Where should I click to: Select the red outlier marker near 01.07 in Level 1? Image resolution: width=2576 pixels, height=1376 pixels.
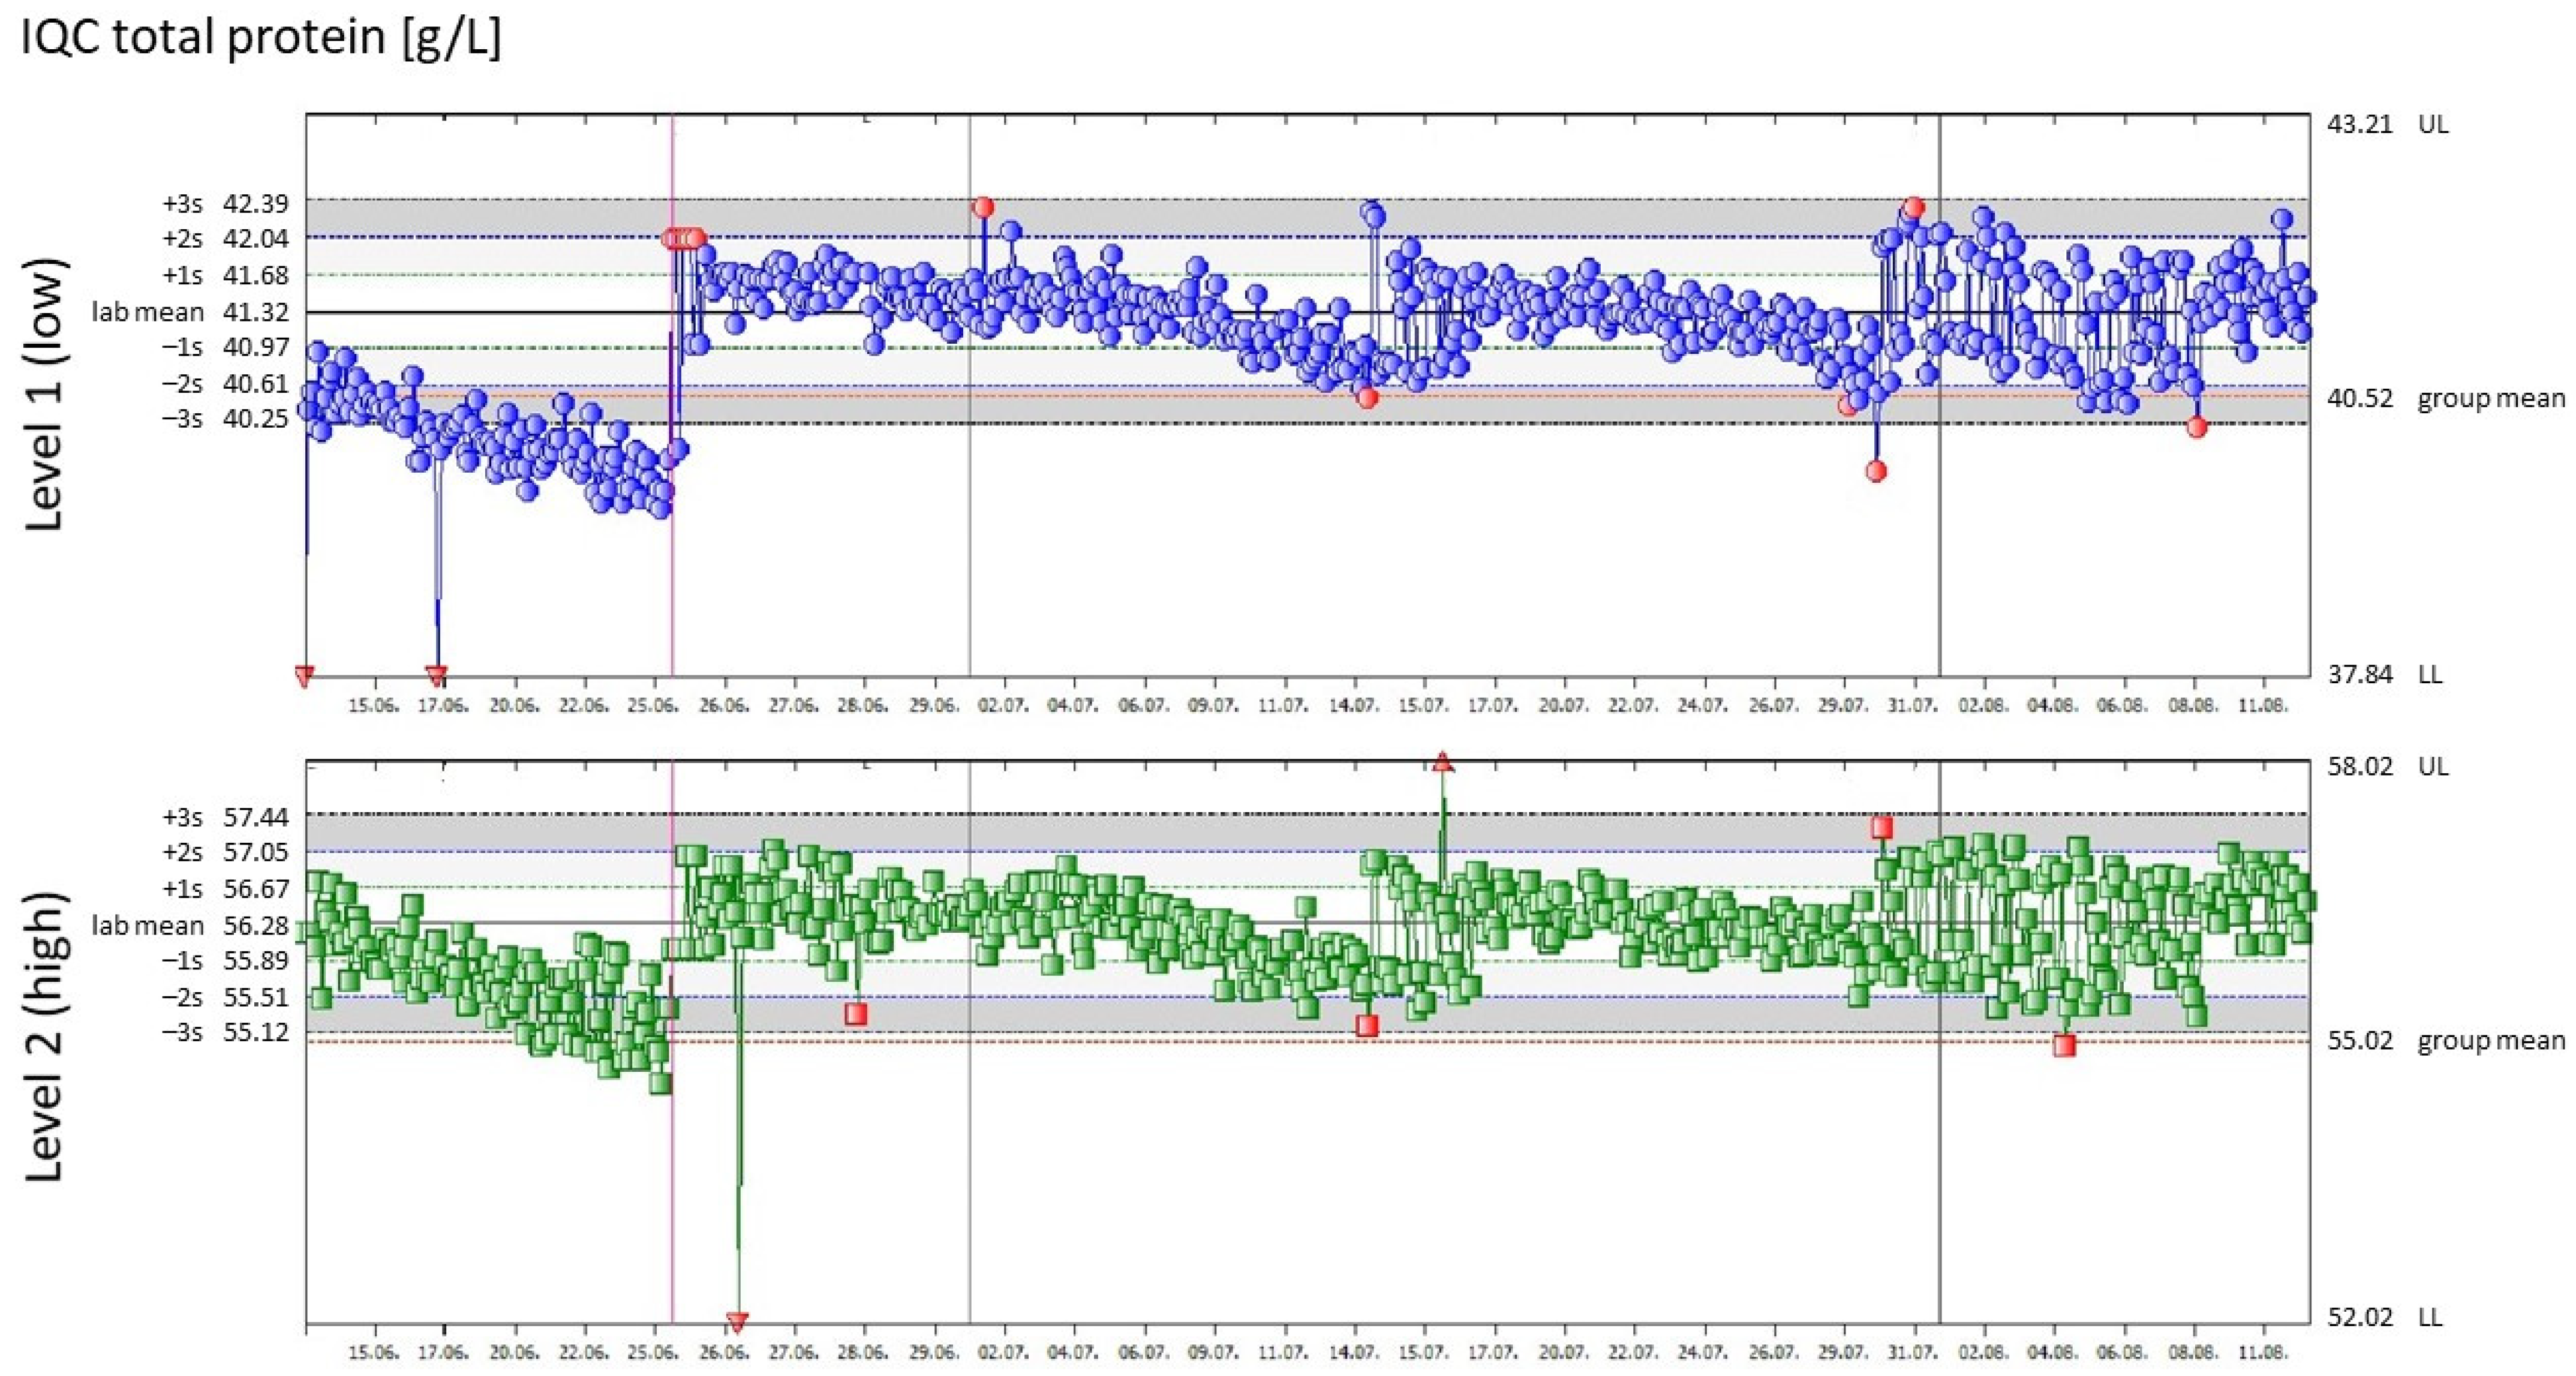(x=983, y=204)
